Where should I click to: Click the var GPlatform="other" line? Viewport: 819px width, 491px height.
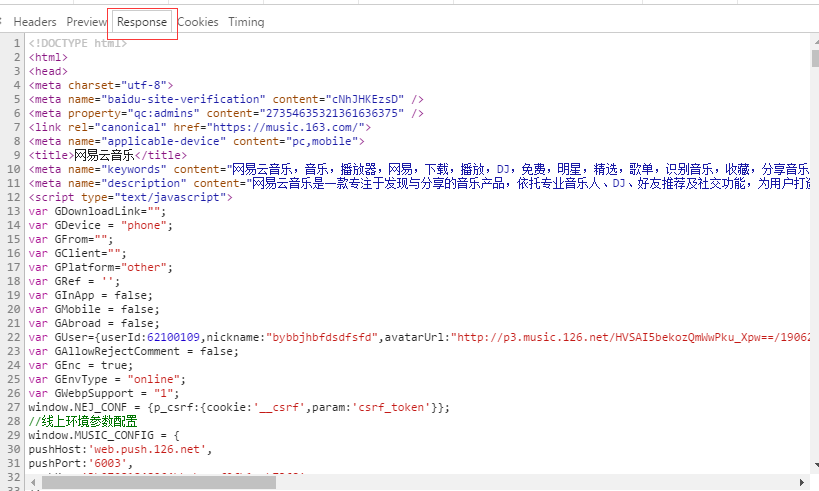click(x=101, y=267)
